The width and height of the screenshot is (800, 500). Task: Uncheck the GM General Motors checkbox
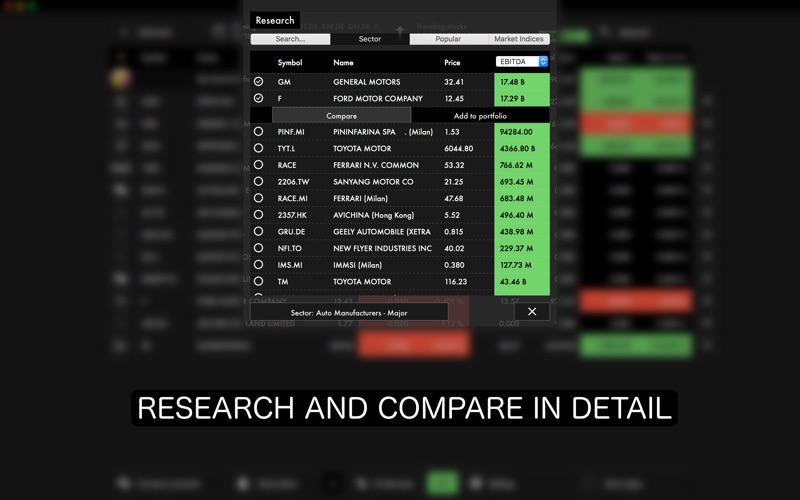[259, 82]
